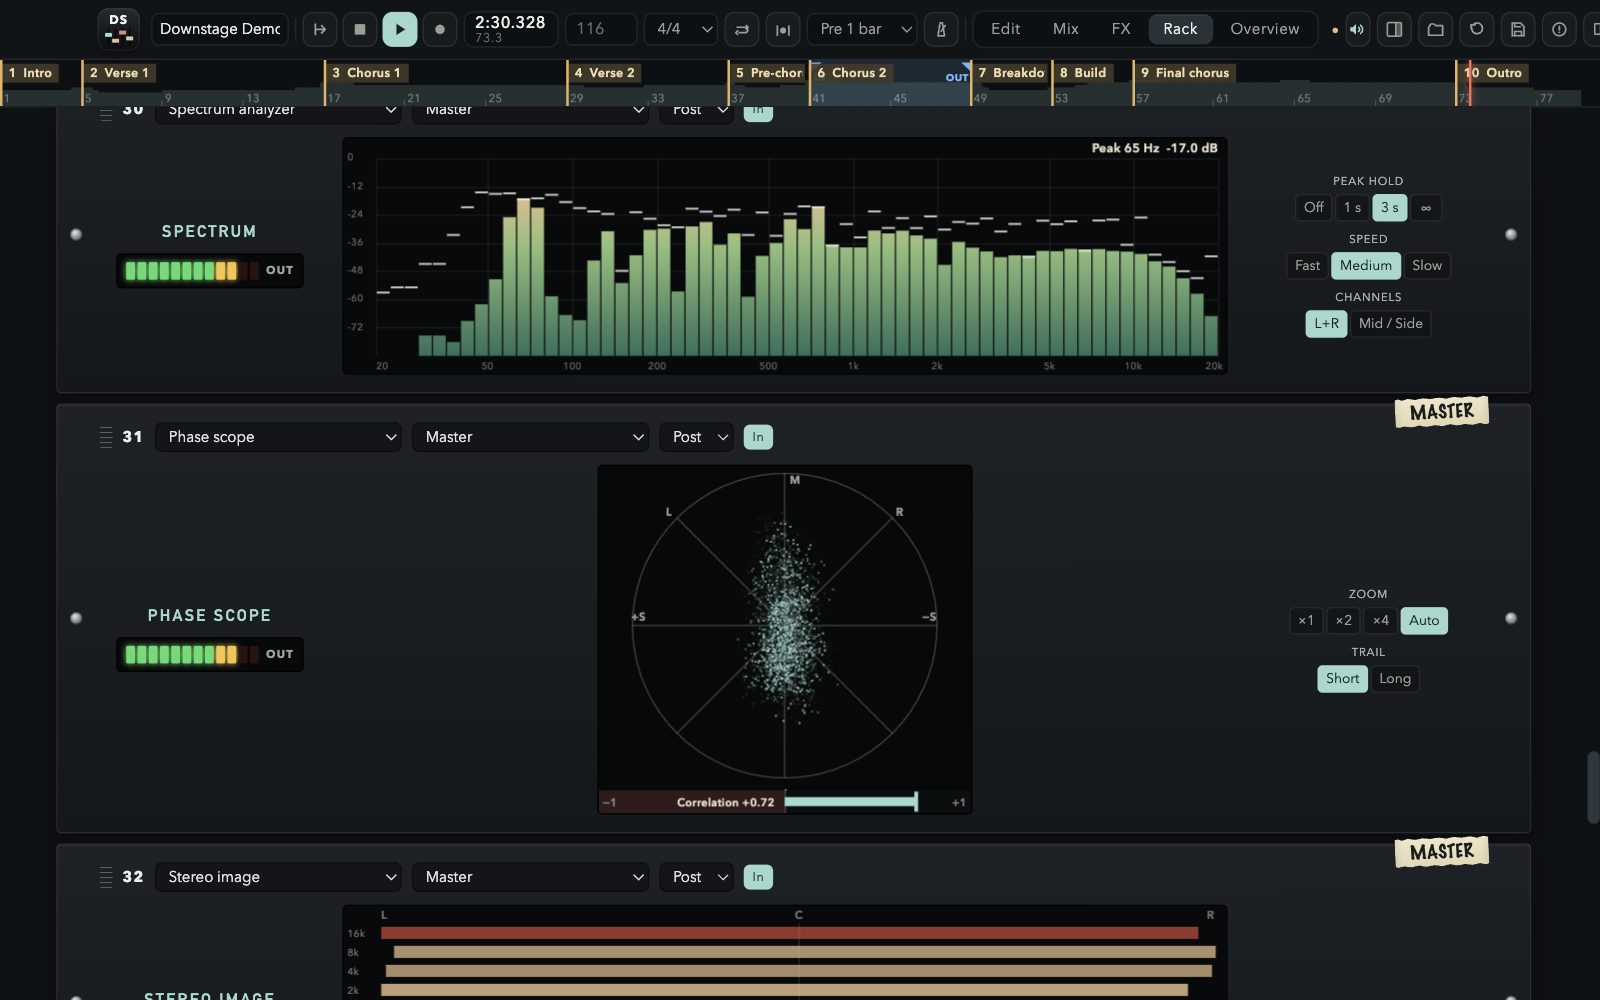The width and height of the screenshot is (1600, 1000).
Task: Click the tempo field showing 116
Action: pos(601,29)
